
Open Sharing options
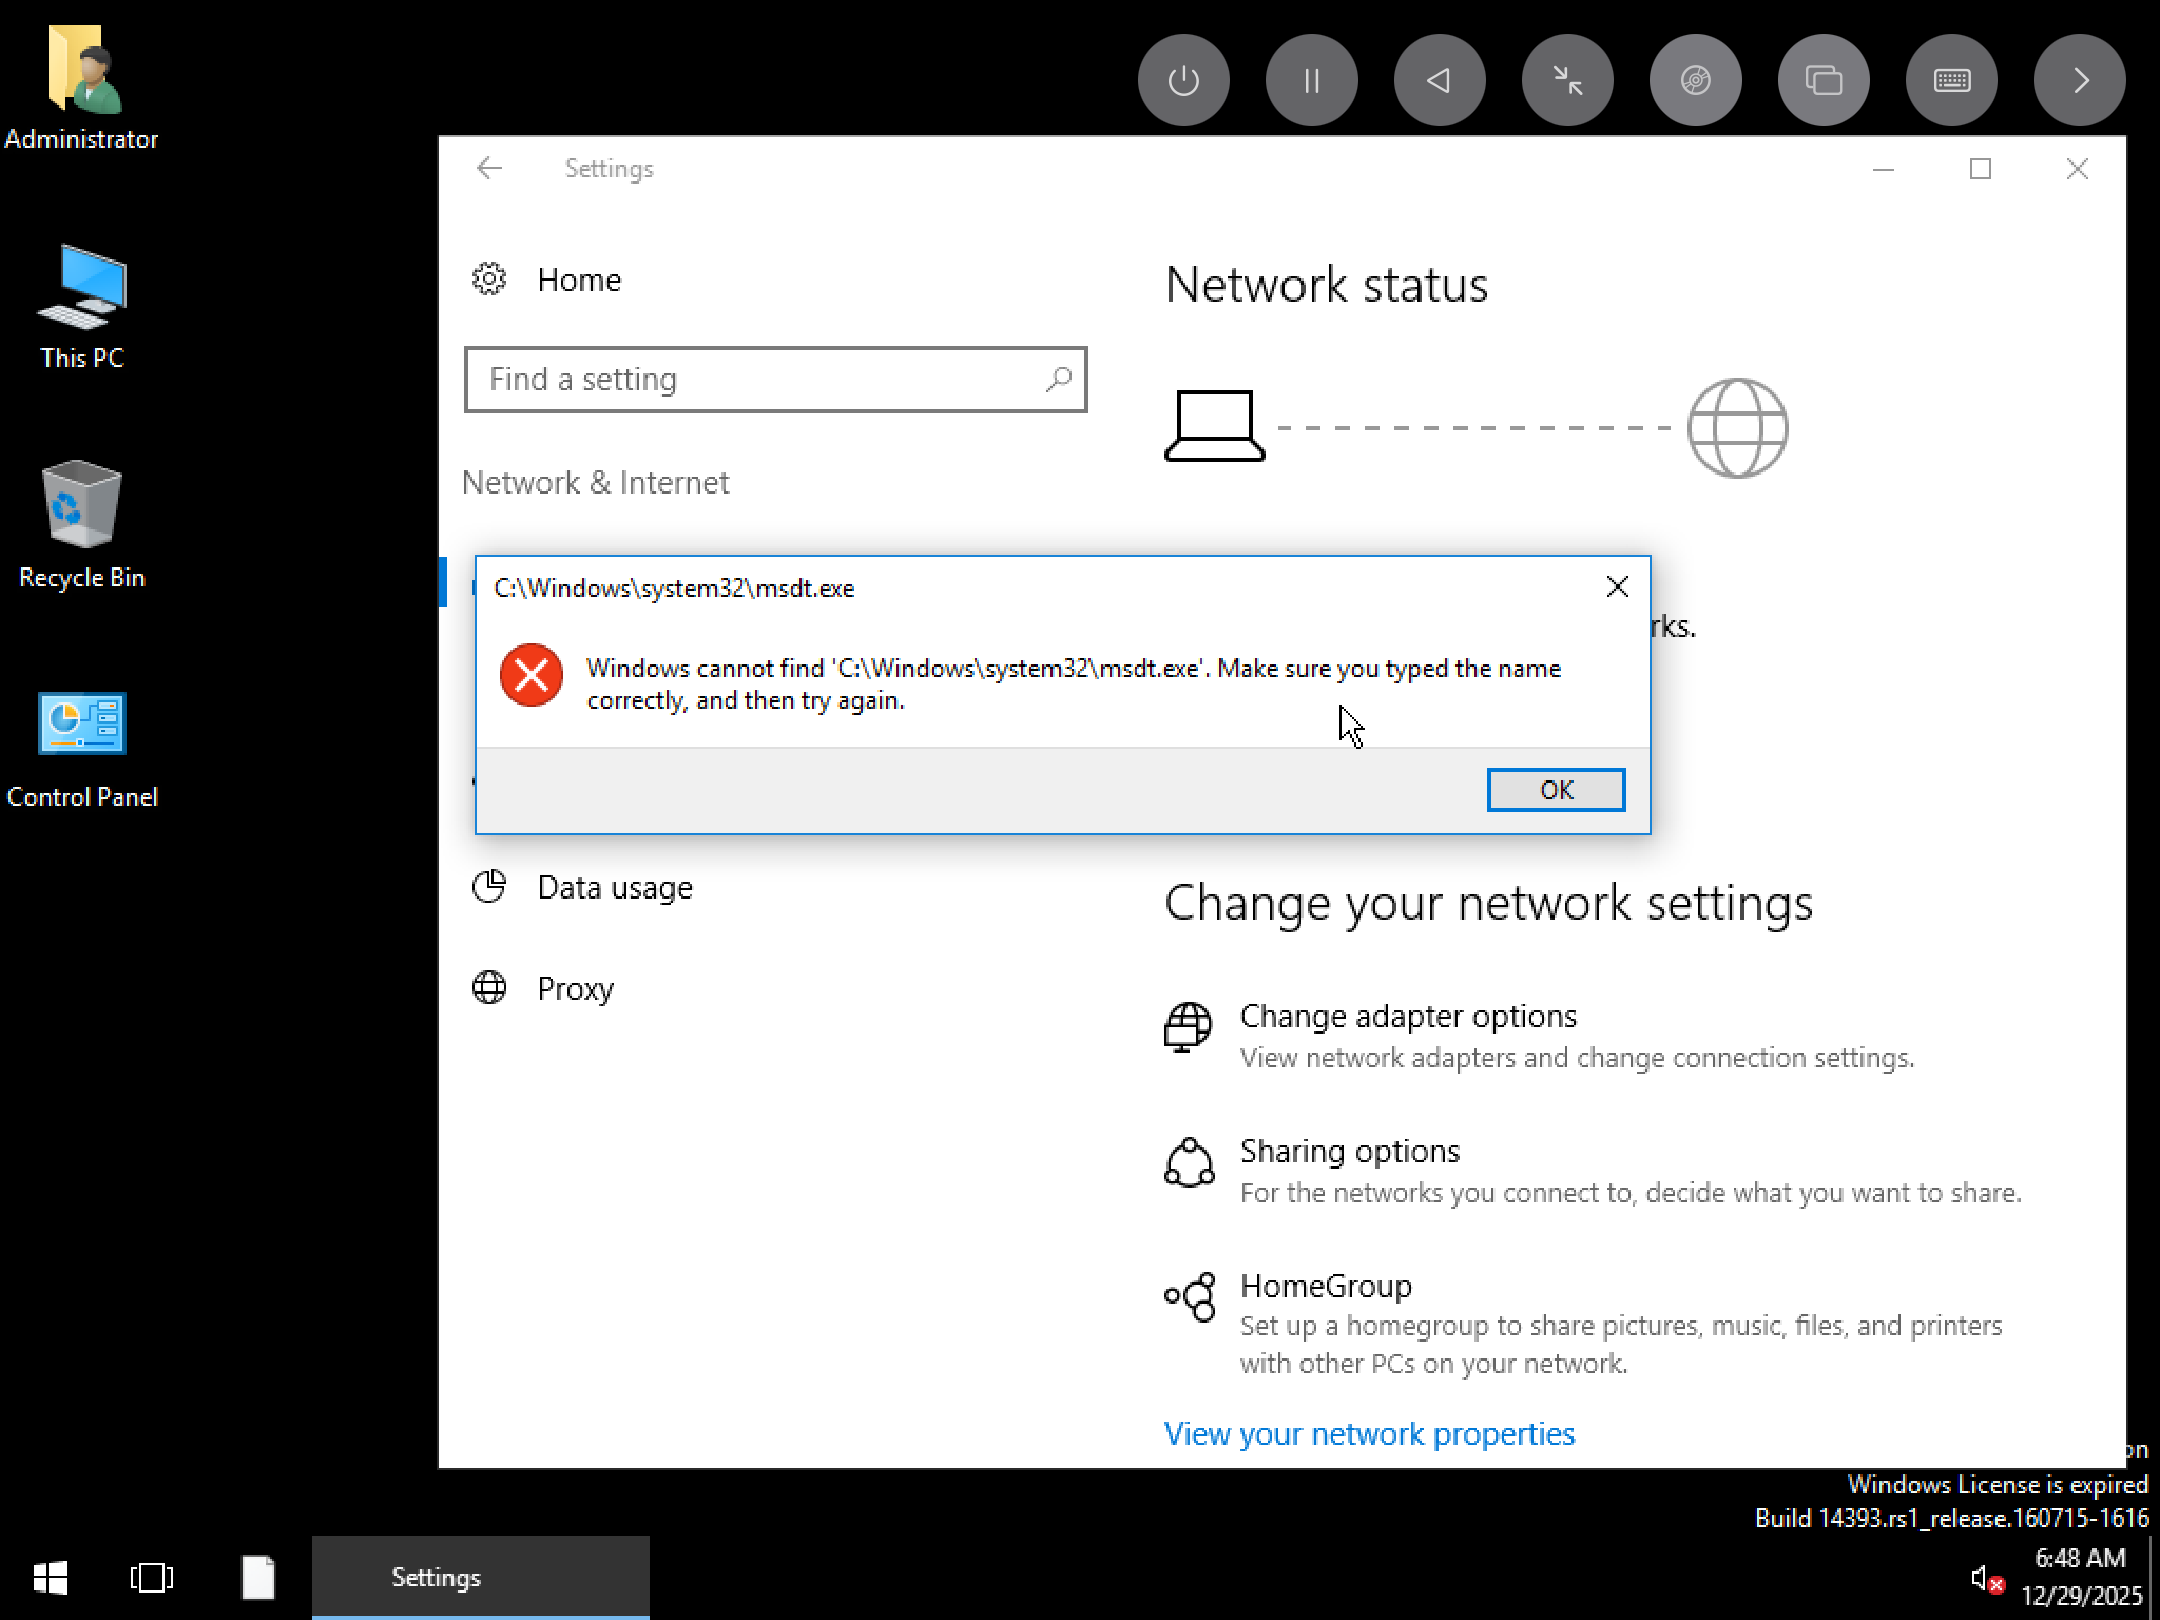pos(1349,1151)
